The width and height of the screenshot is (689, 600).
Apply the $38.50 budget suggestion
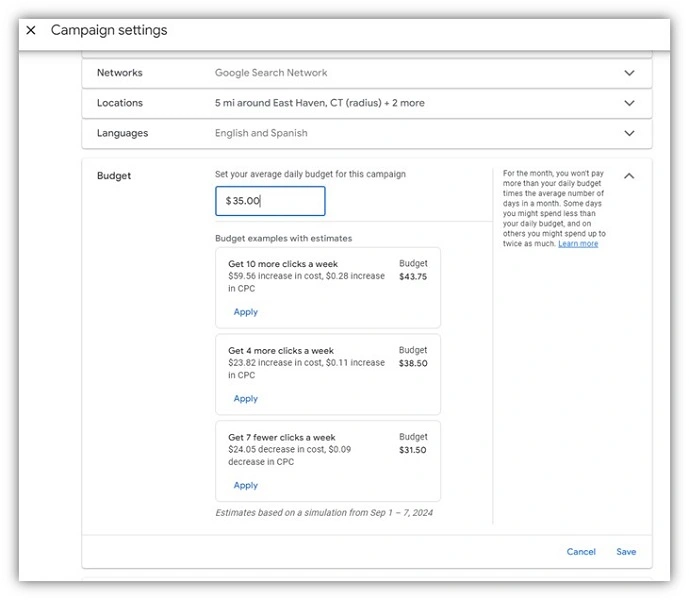coord(246,399)
